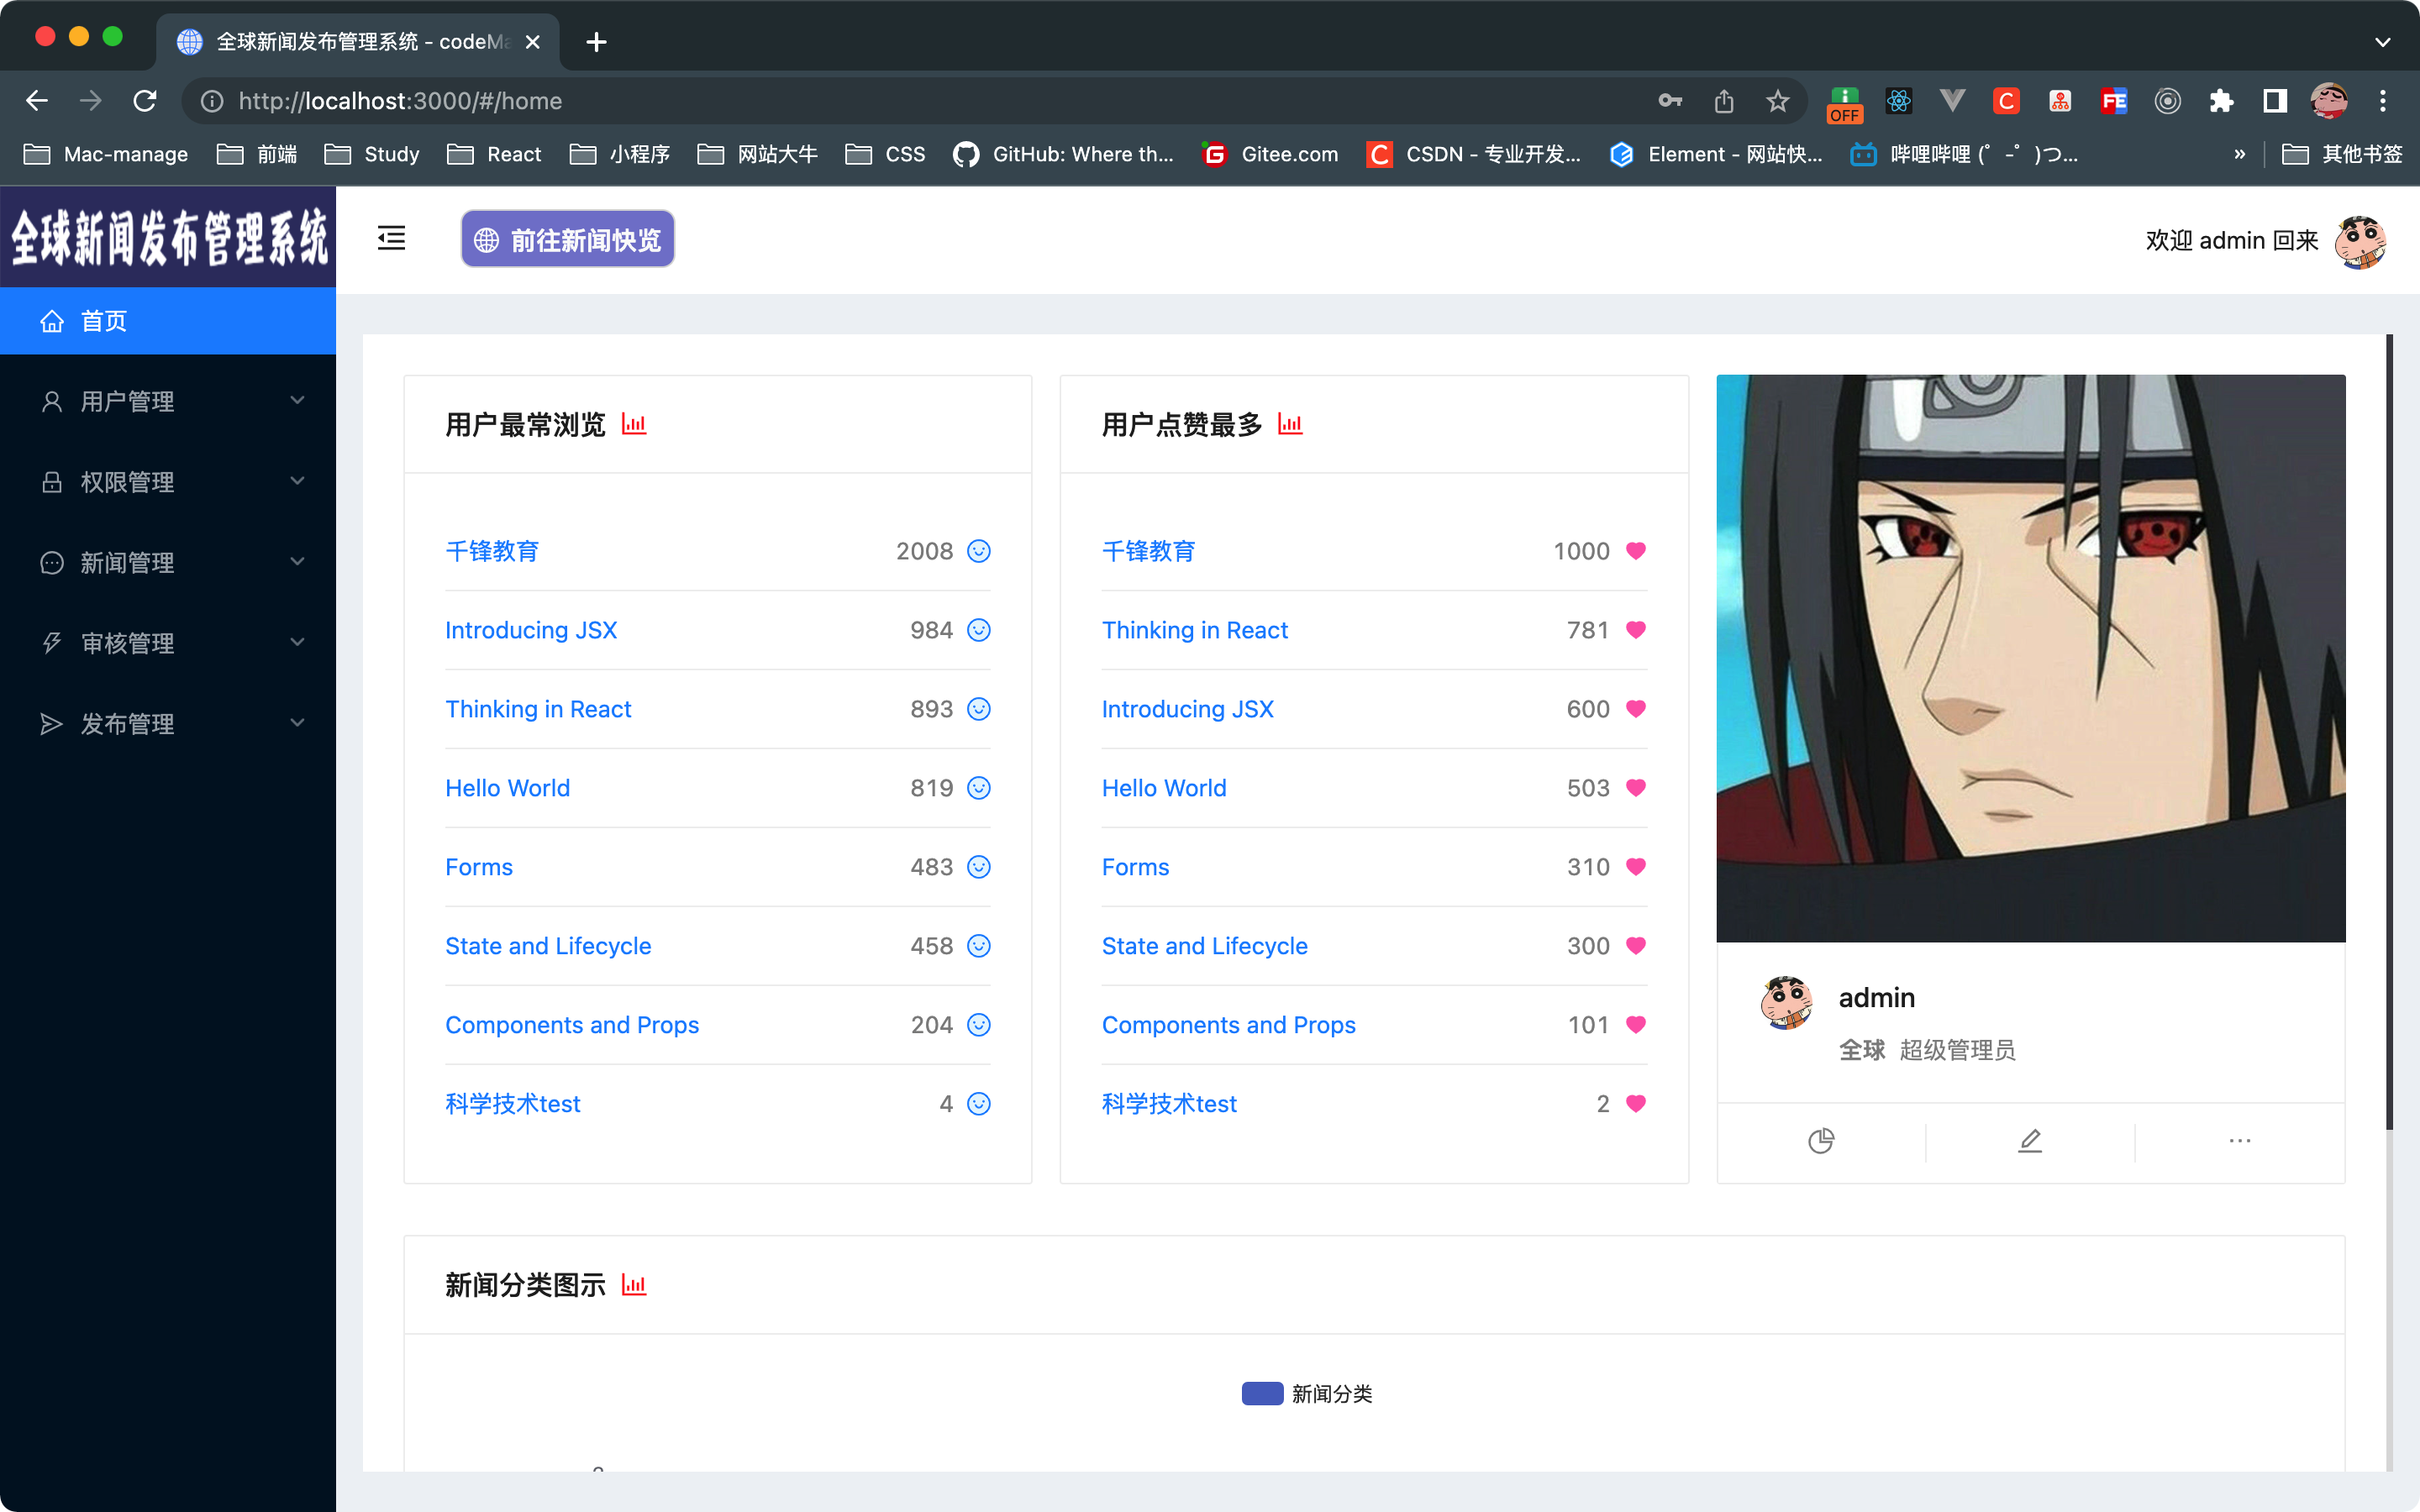Expand the 用户管理 menu
This screenshot has width=2420, height=1512.
[x=168, y=401]
